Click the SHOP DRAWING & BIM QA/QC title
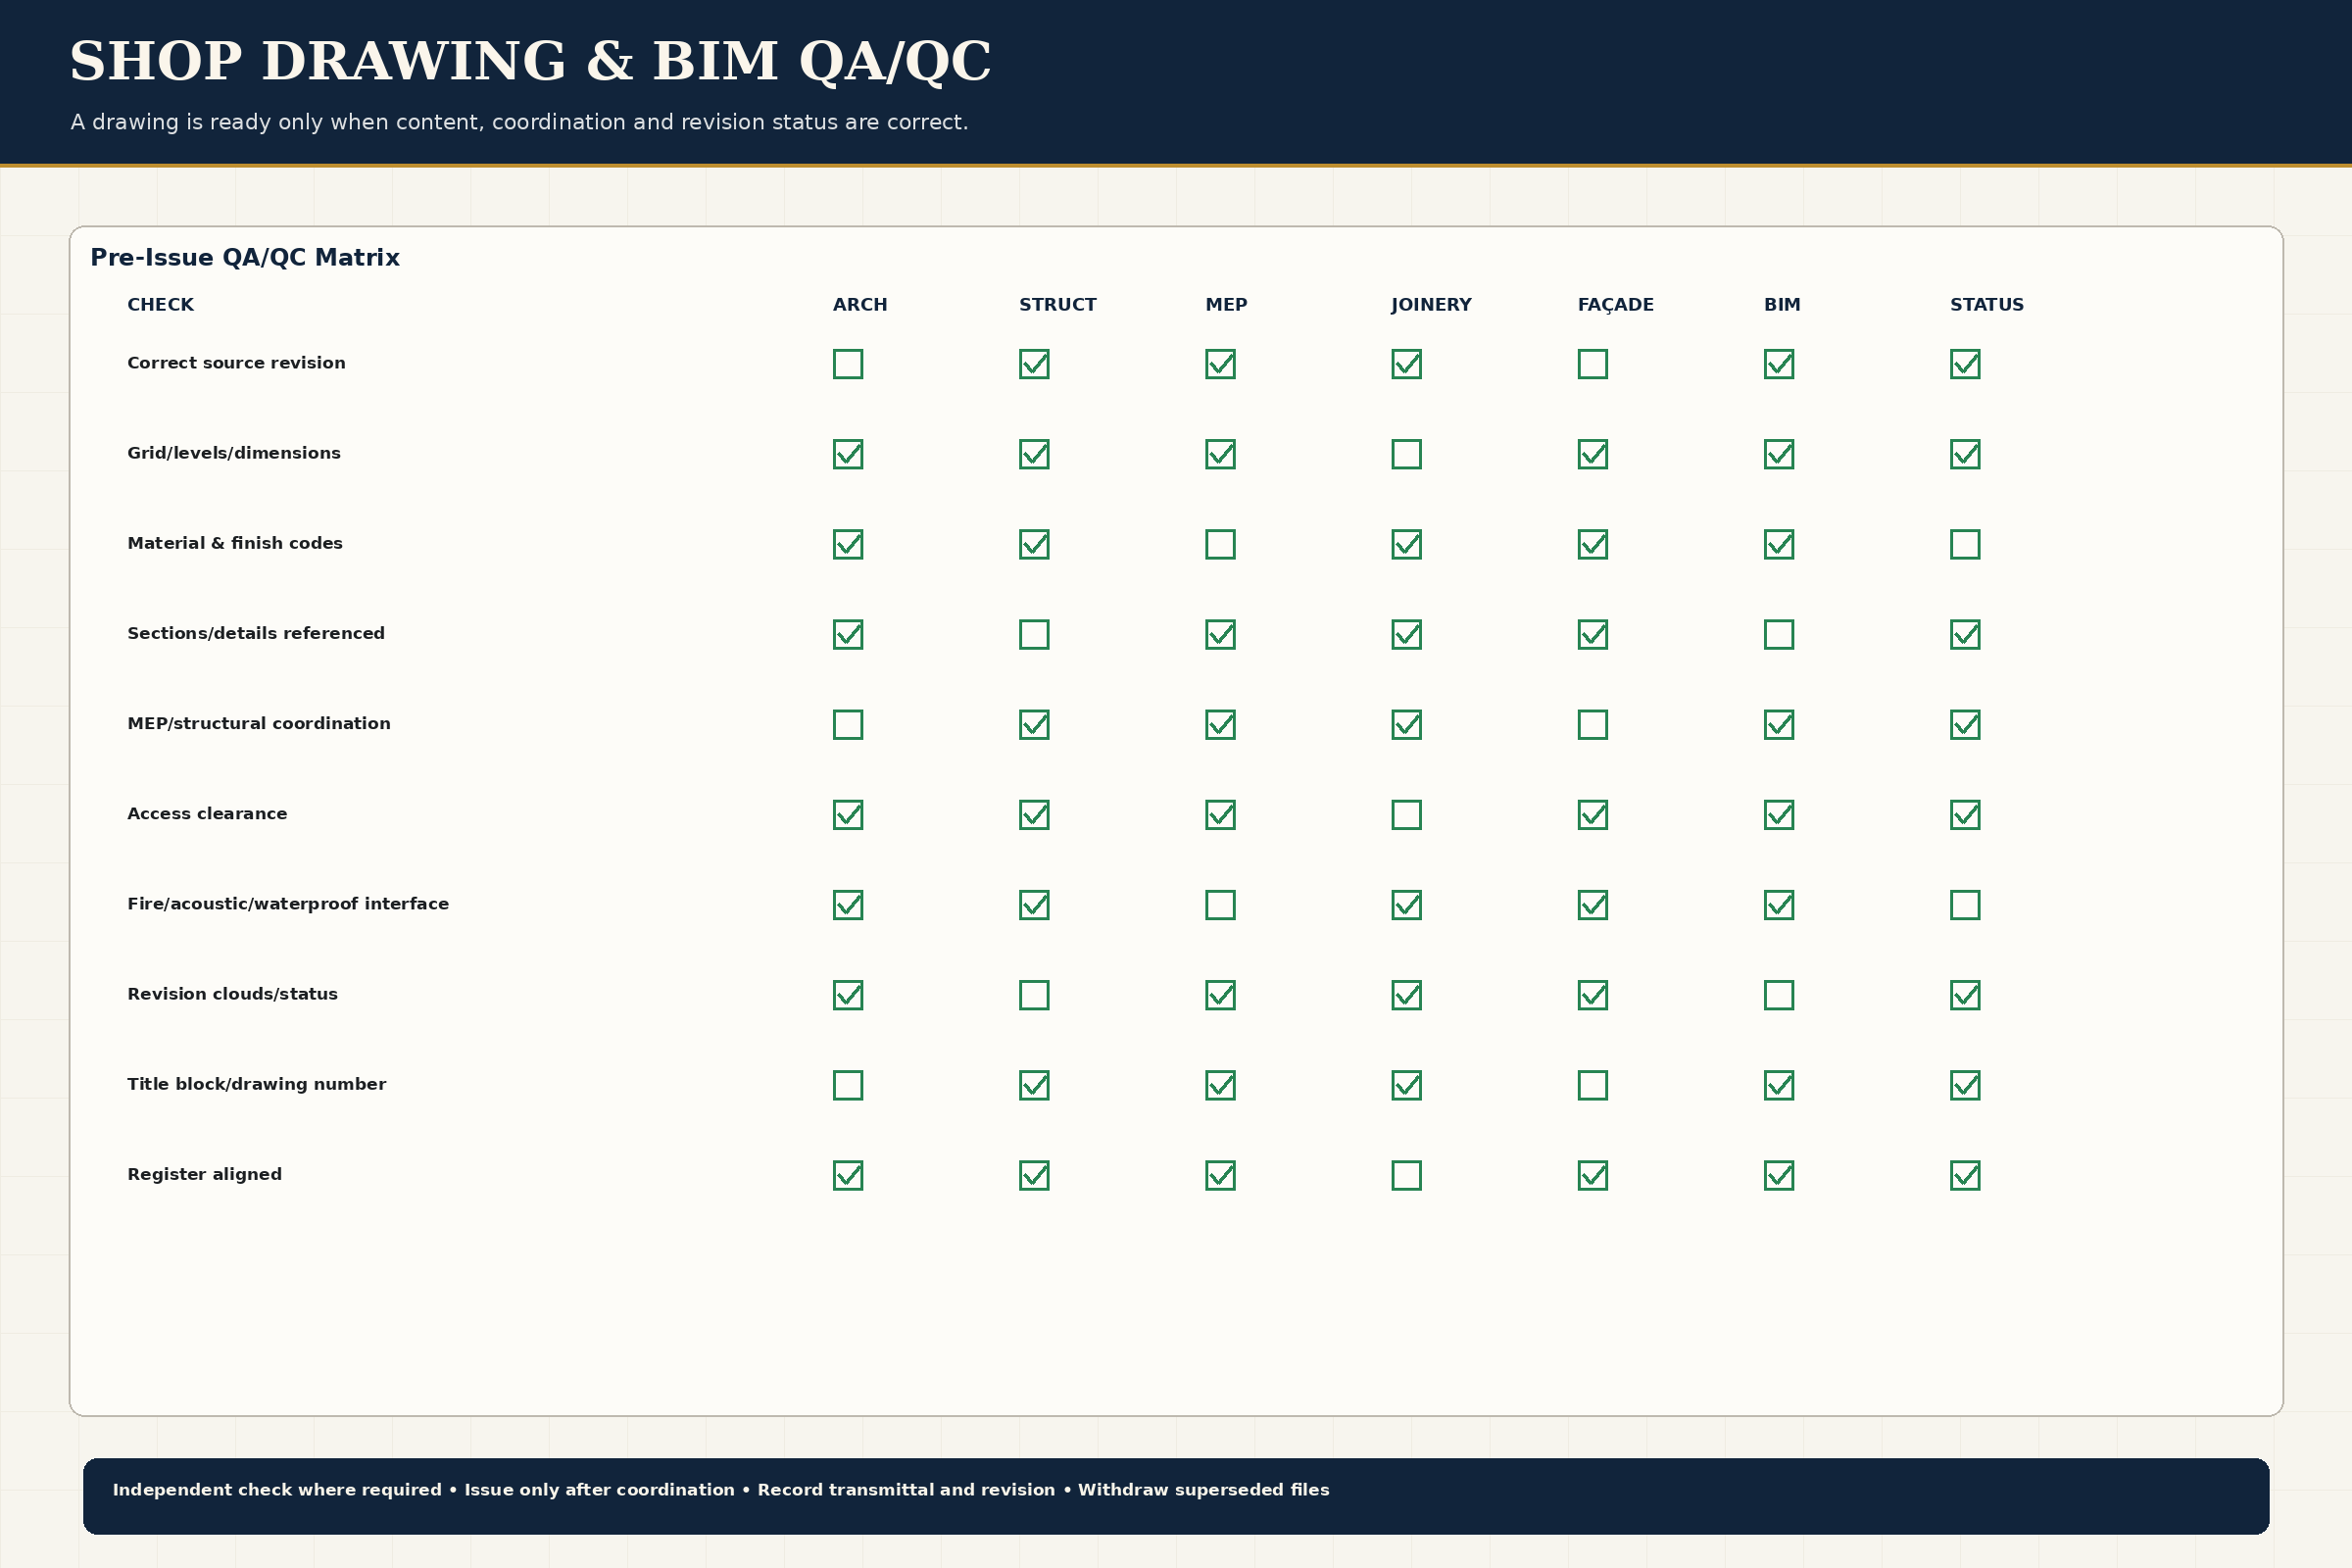The image size is (2352, 1568). pyautogui.click(x=530, y=62)
